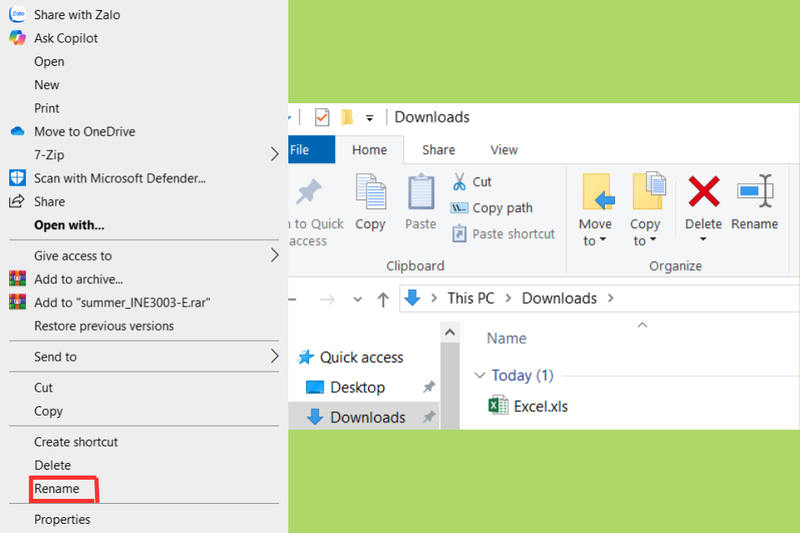Select Copy in the context menu
800x533 pixels.
pos(48,411)
